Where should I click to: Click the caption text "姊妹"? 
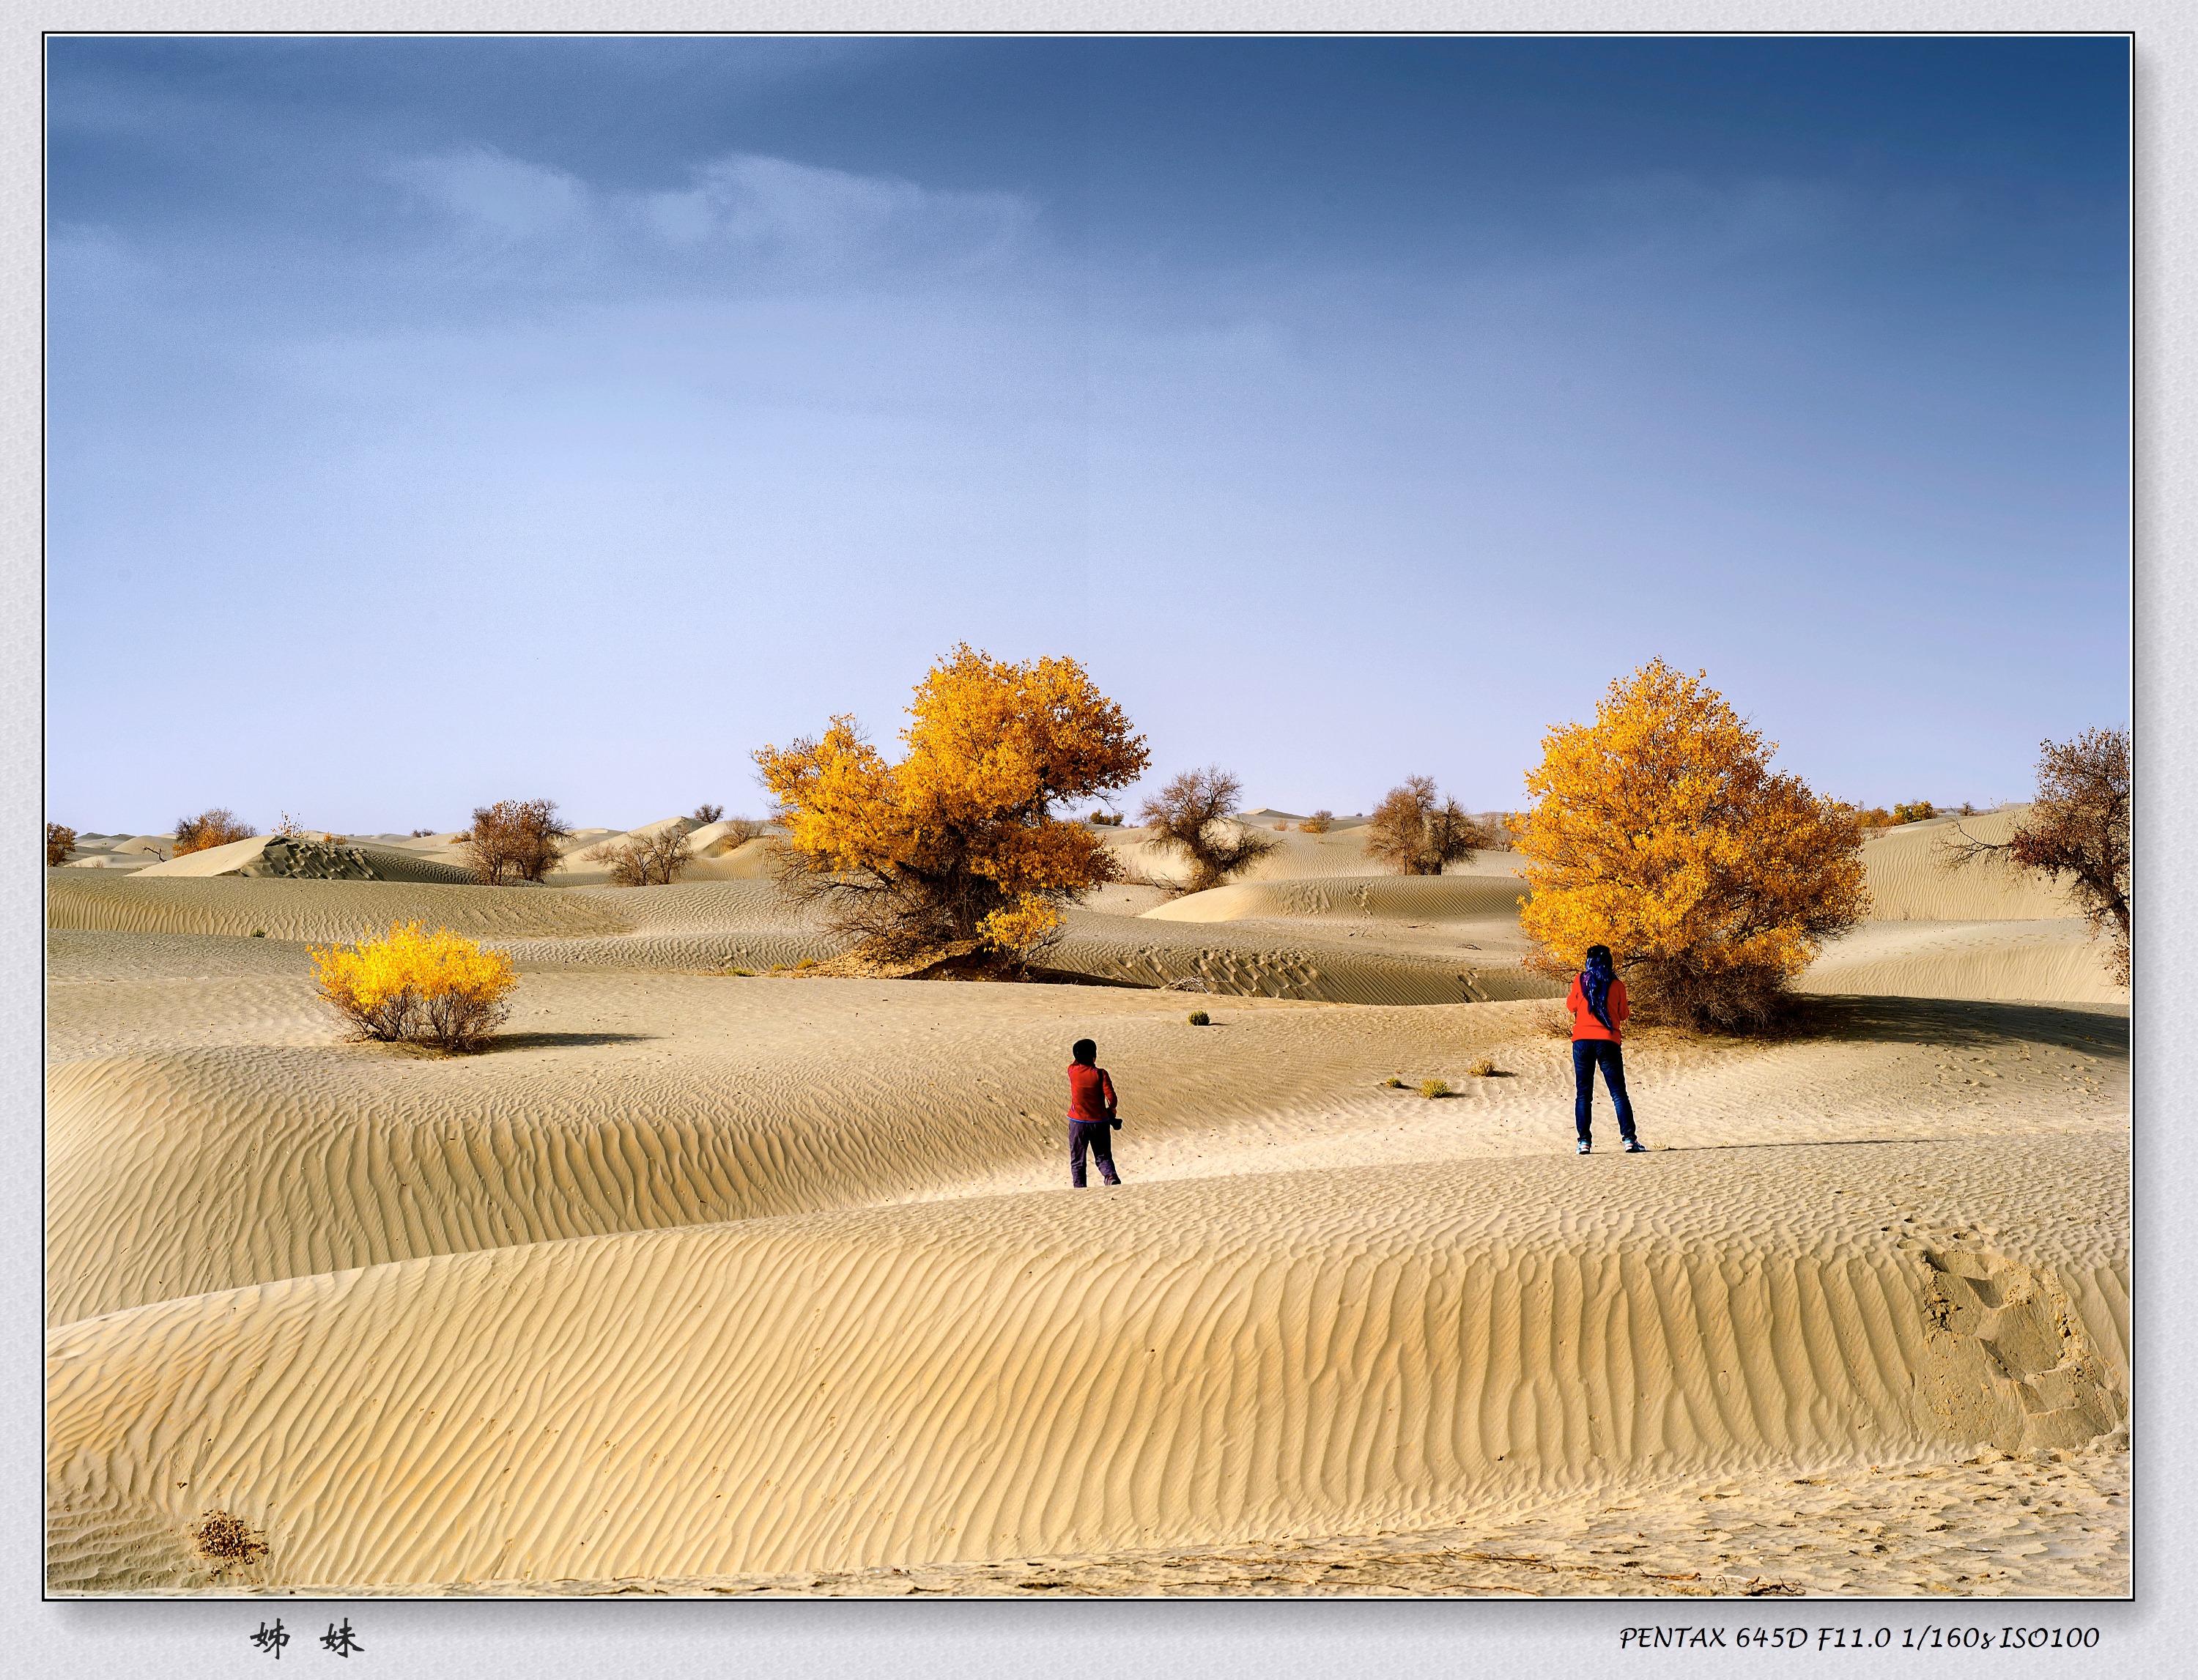(307, 1639)
